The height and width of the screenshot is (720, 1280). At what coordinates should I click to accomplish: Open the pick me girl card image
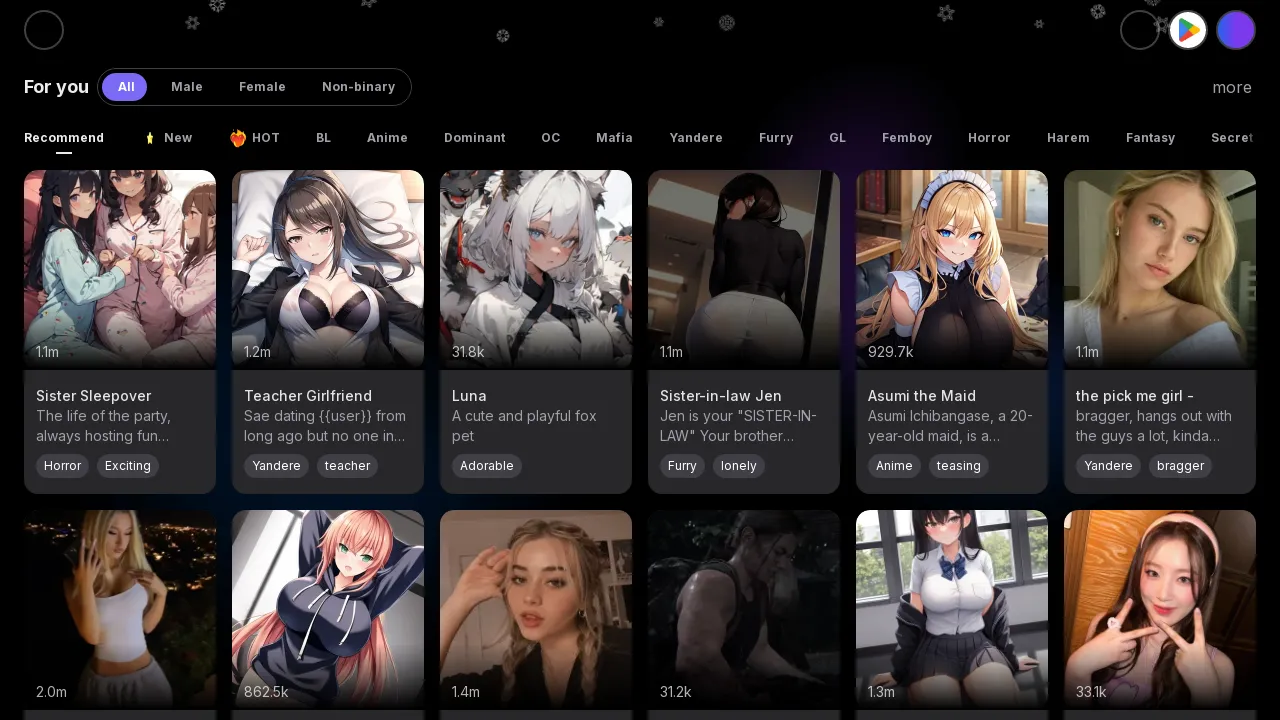[1160, 270]
